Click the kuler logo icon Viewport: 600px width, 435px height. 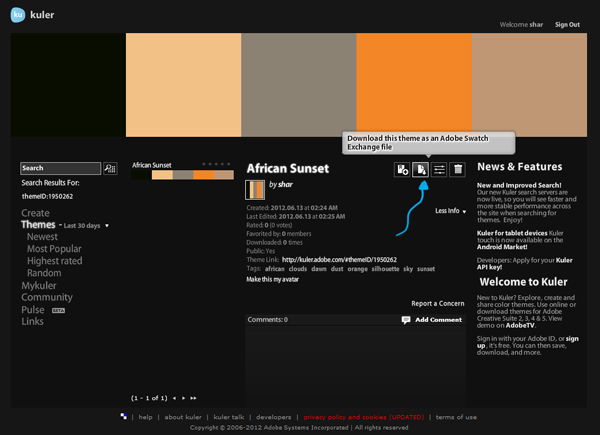[18, 15]
